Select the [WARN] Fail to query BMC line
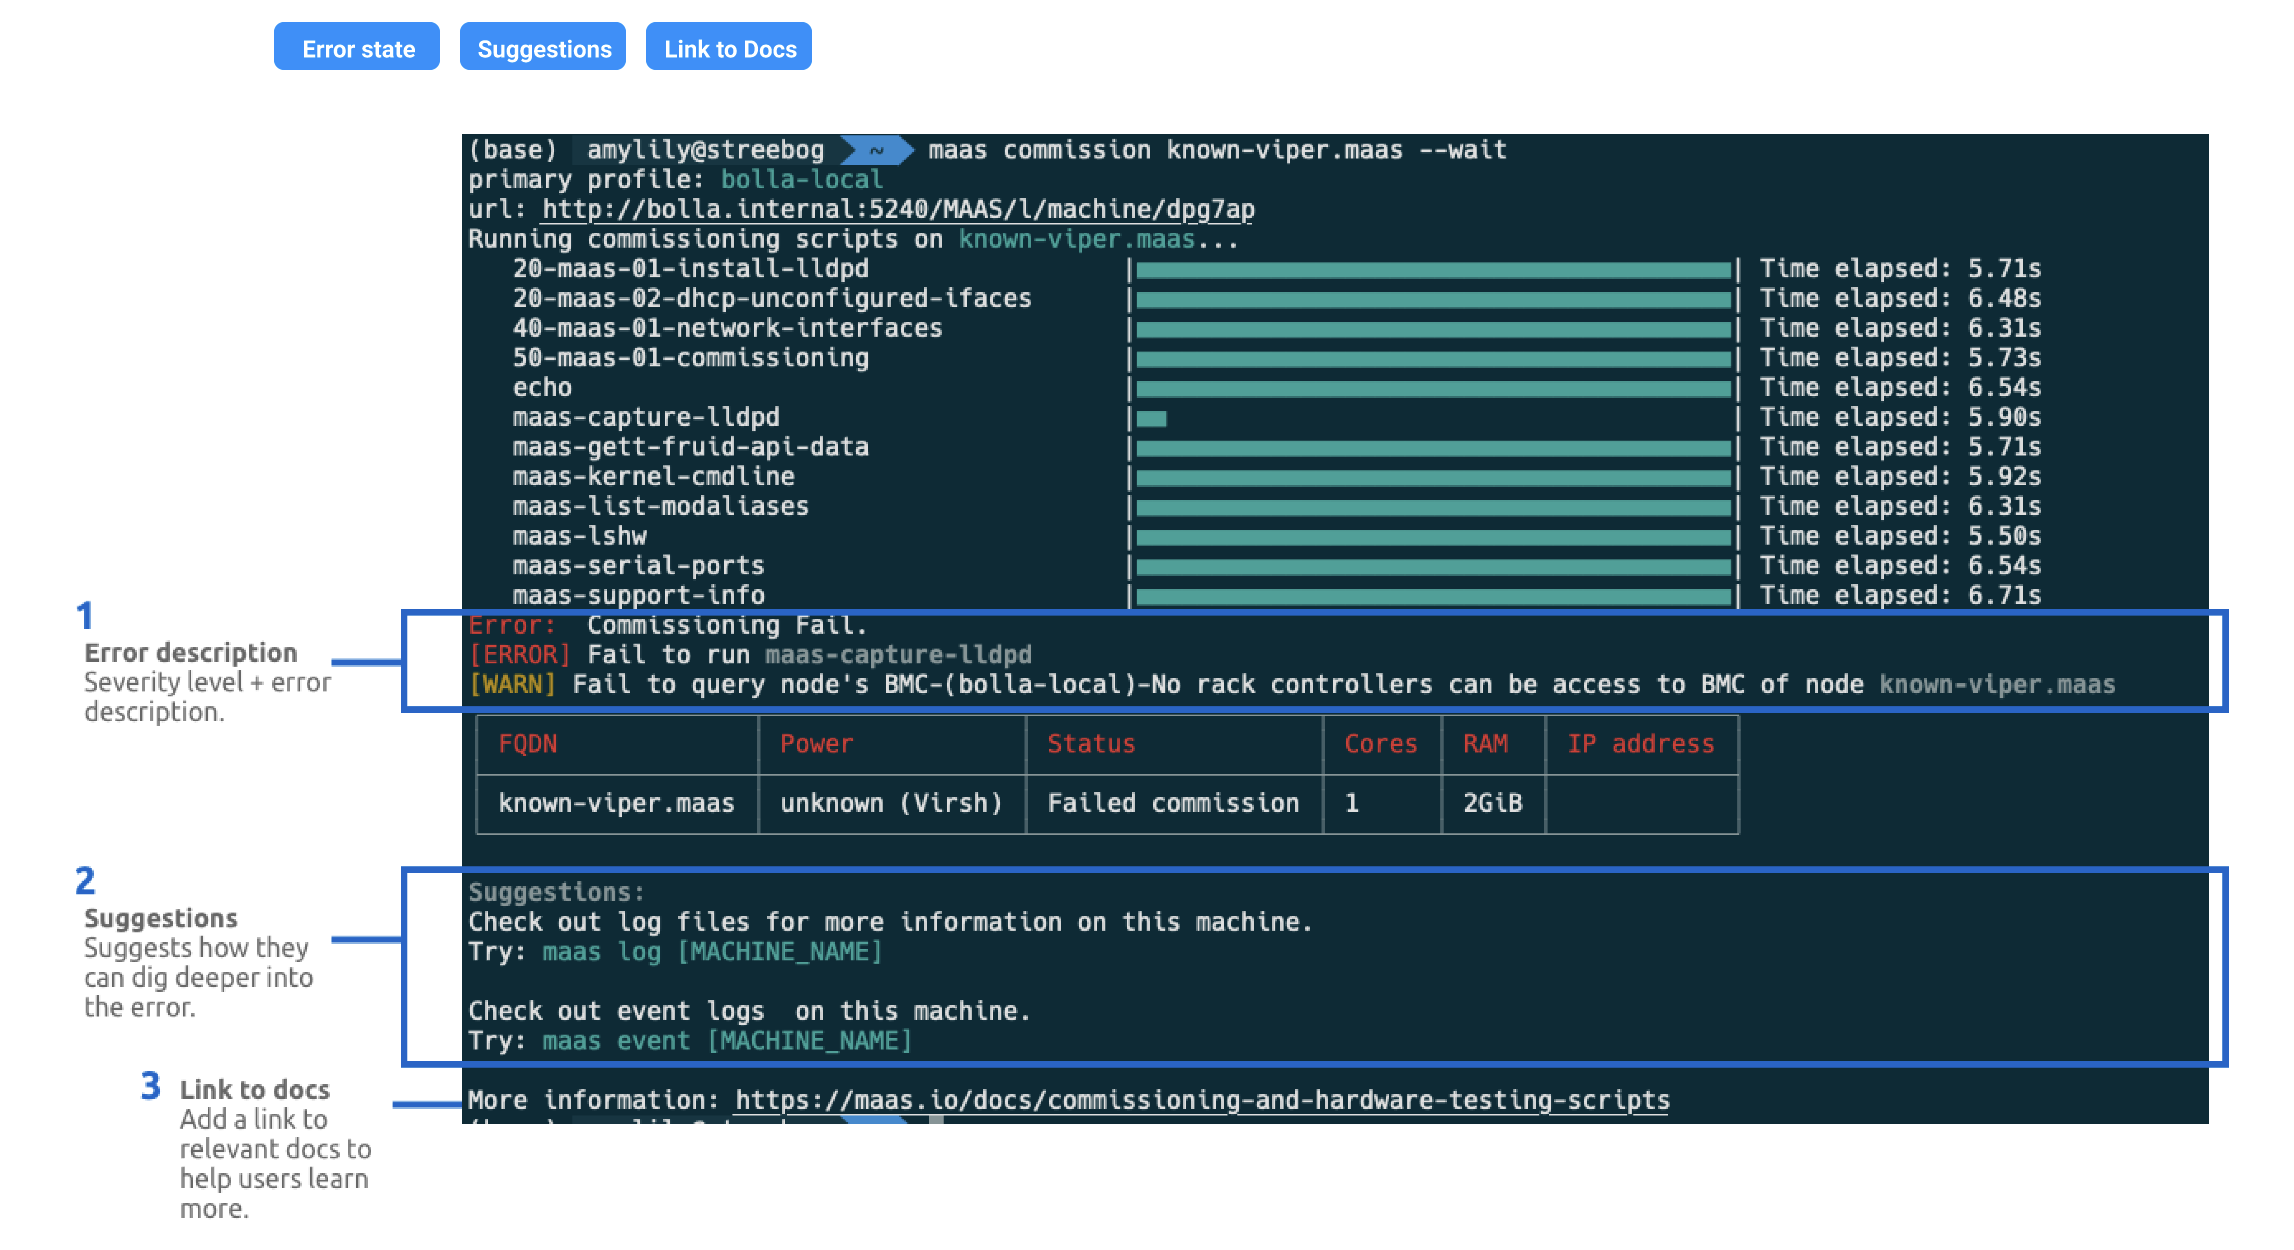The image size is (2294, 1250). pos(1292,685)
